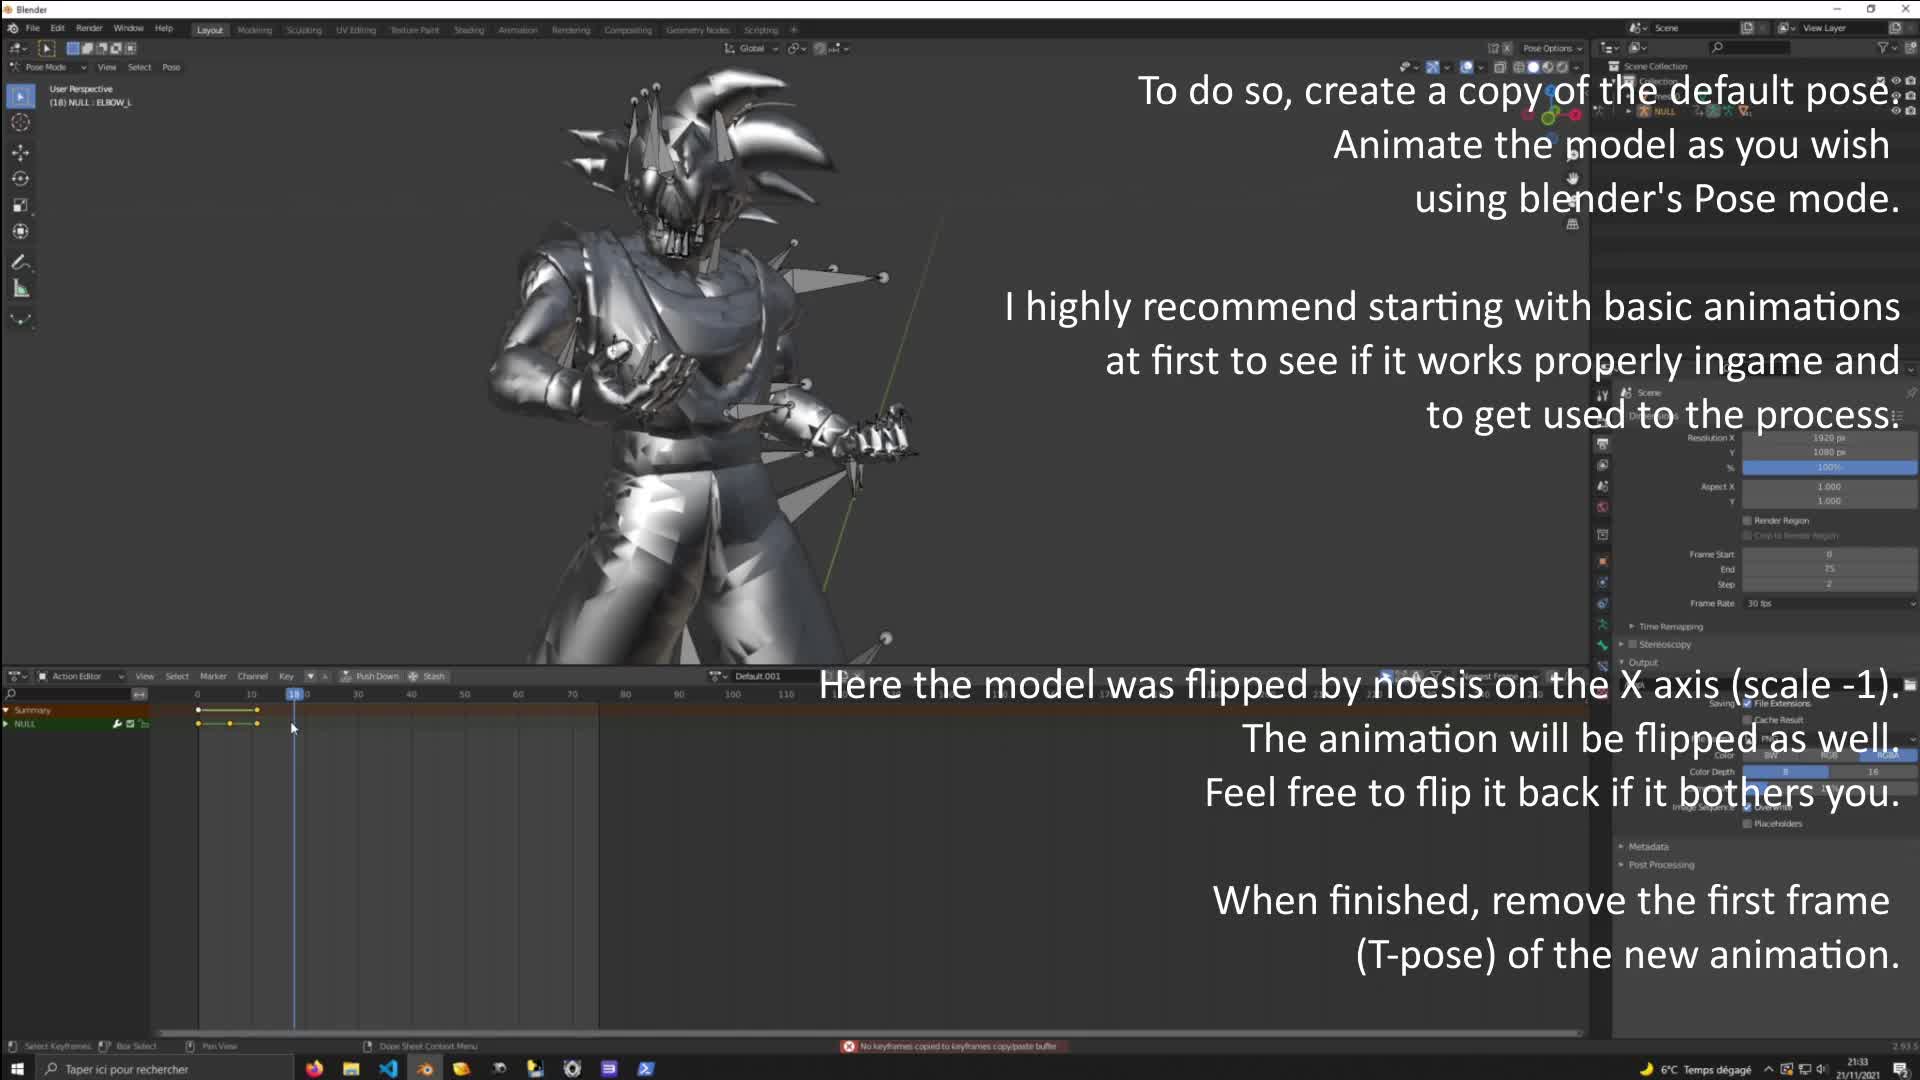Select the Scale tool
Image resolution: width=1920 pixels, height=1080 pixels.
(x=20, y=204)
